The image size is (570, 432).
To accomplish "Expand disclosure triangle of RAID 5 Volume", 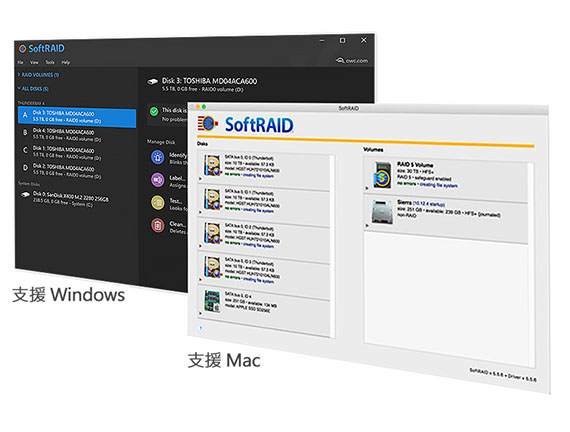I will [367, 188].
